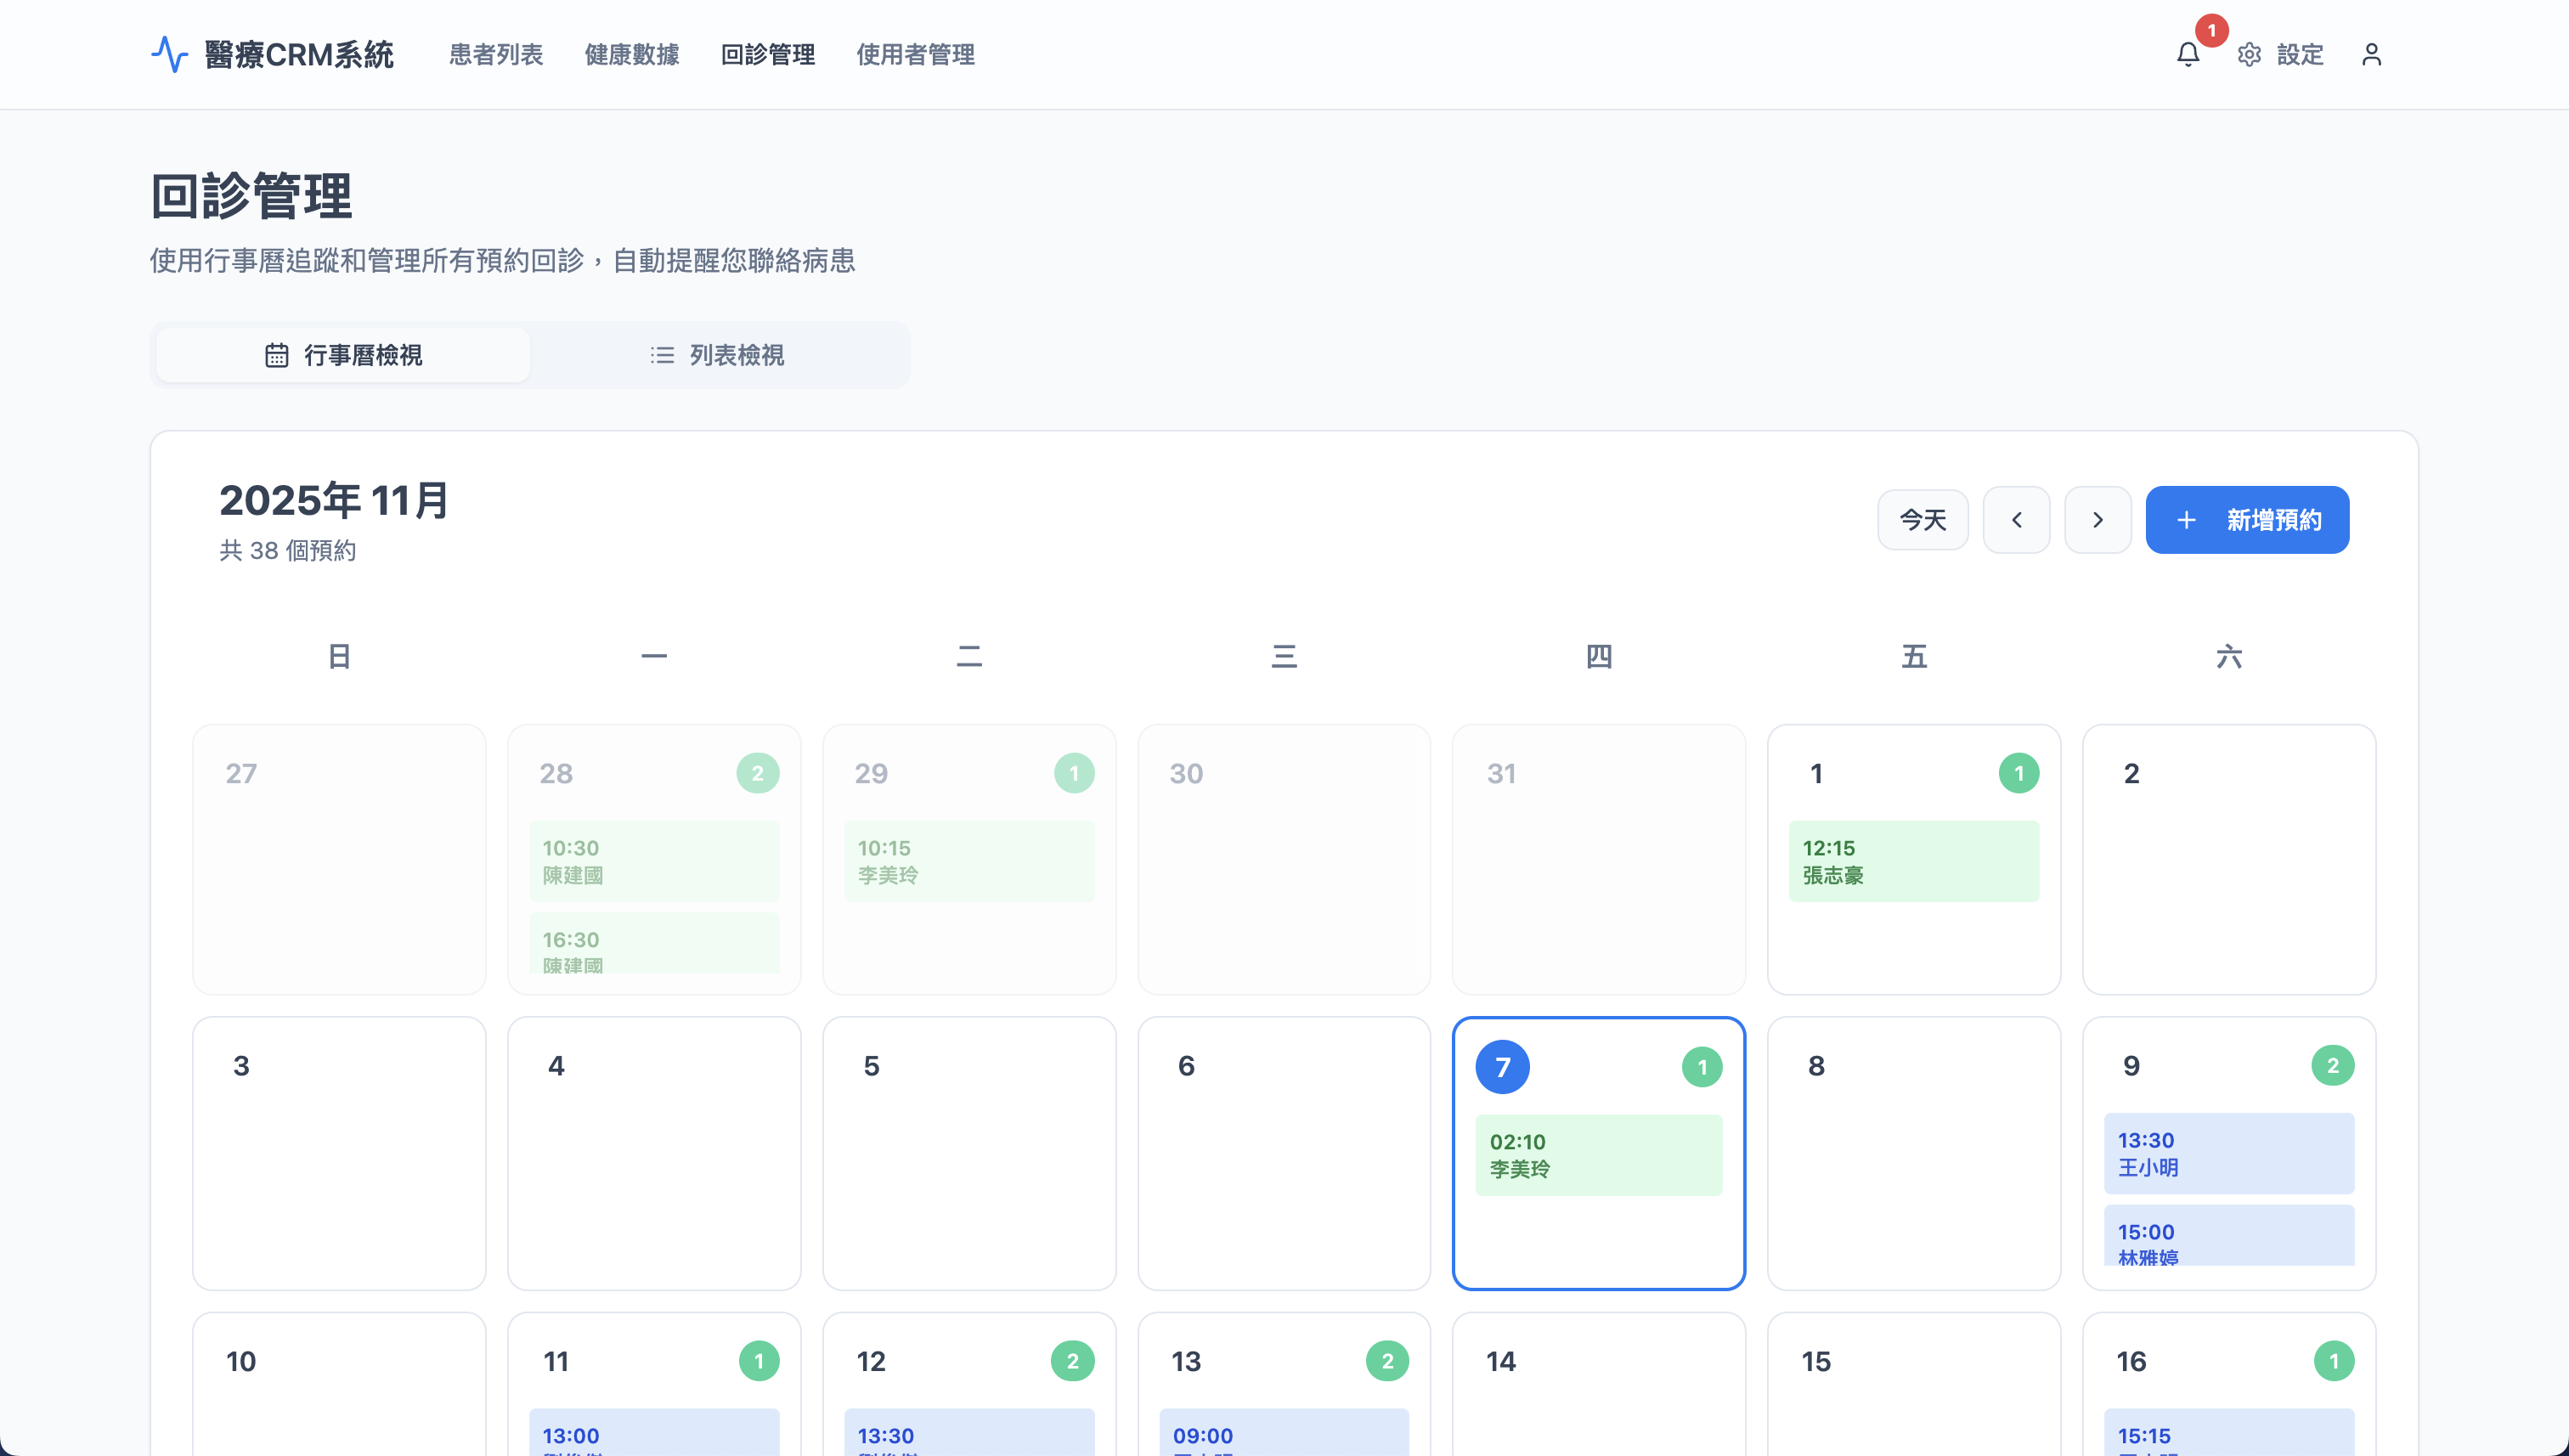
Task: Select calendar day 3
Action: pos(339,1154)
